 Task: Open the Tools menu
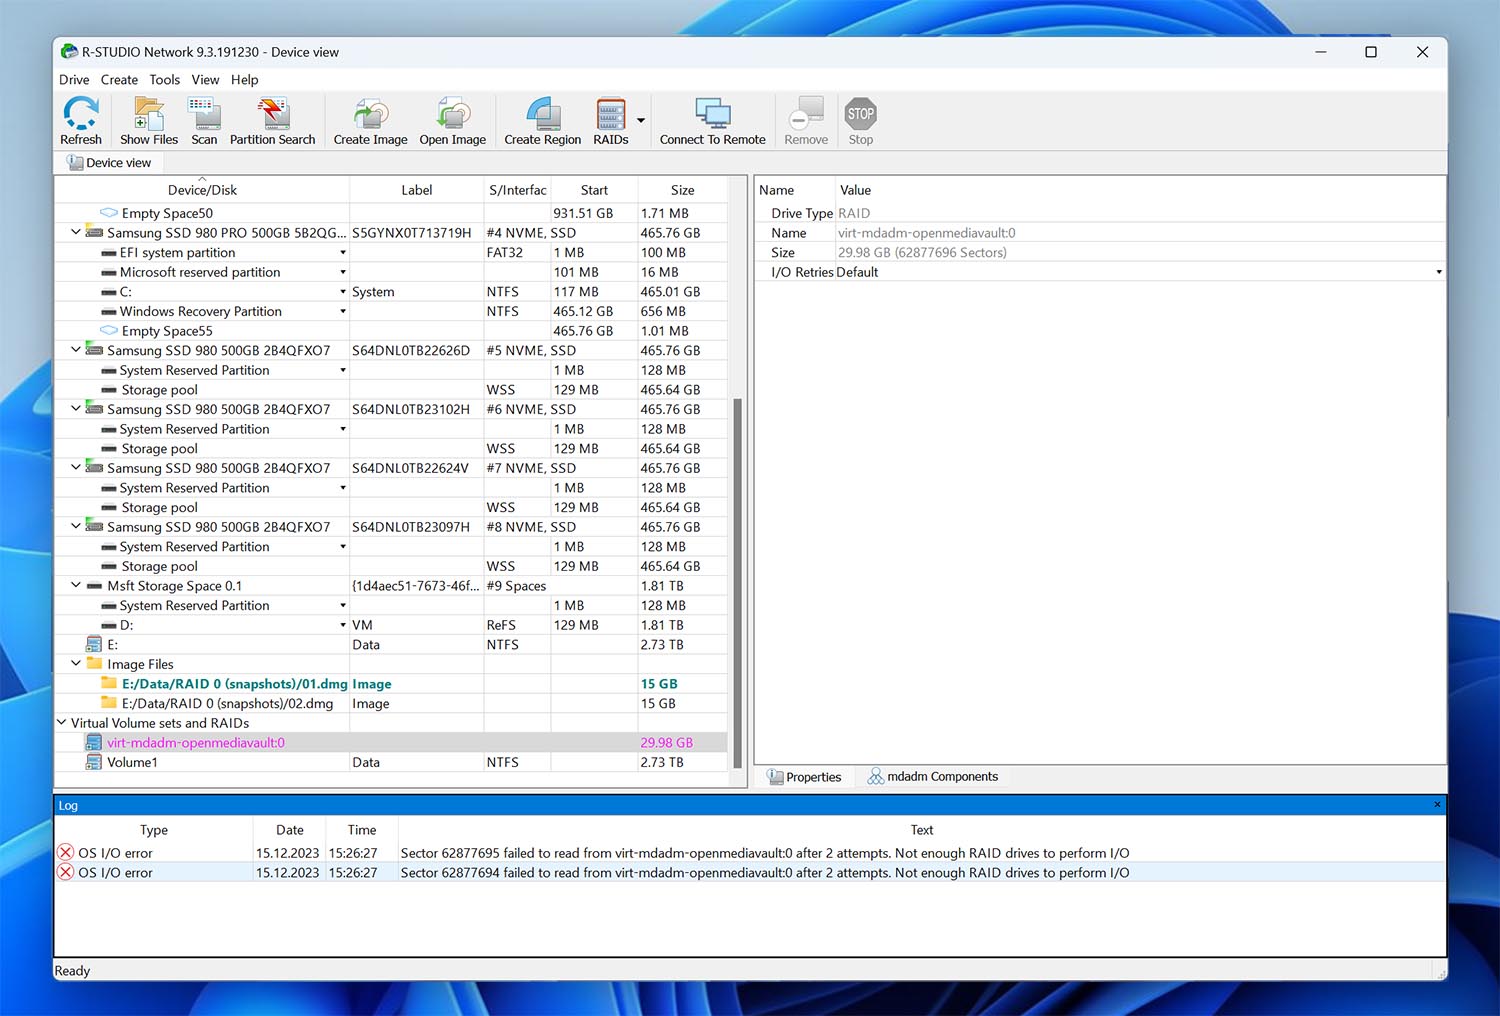click(x=165, y=80)
